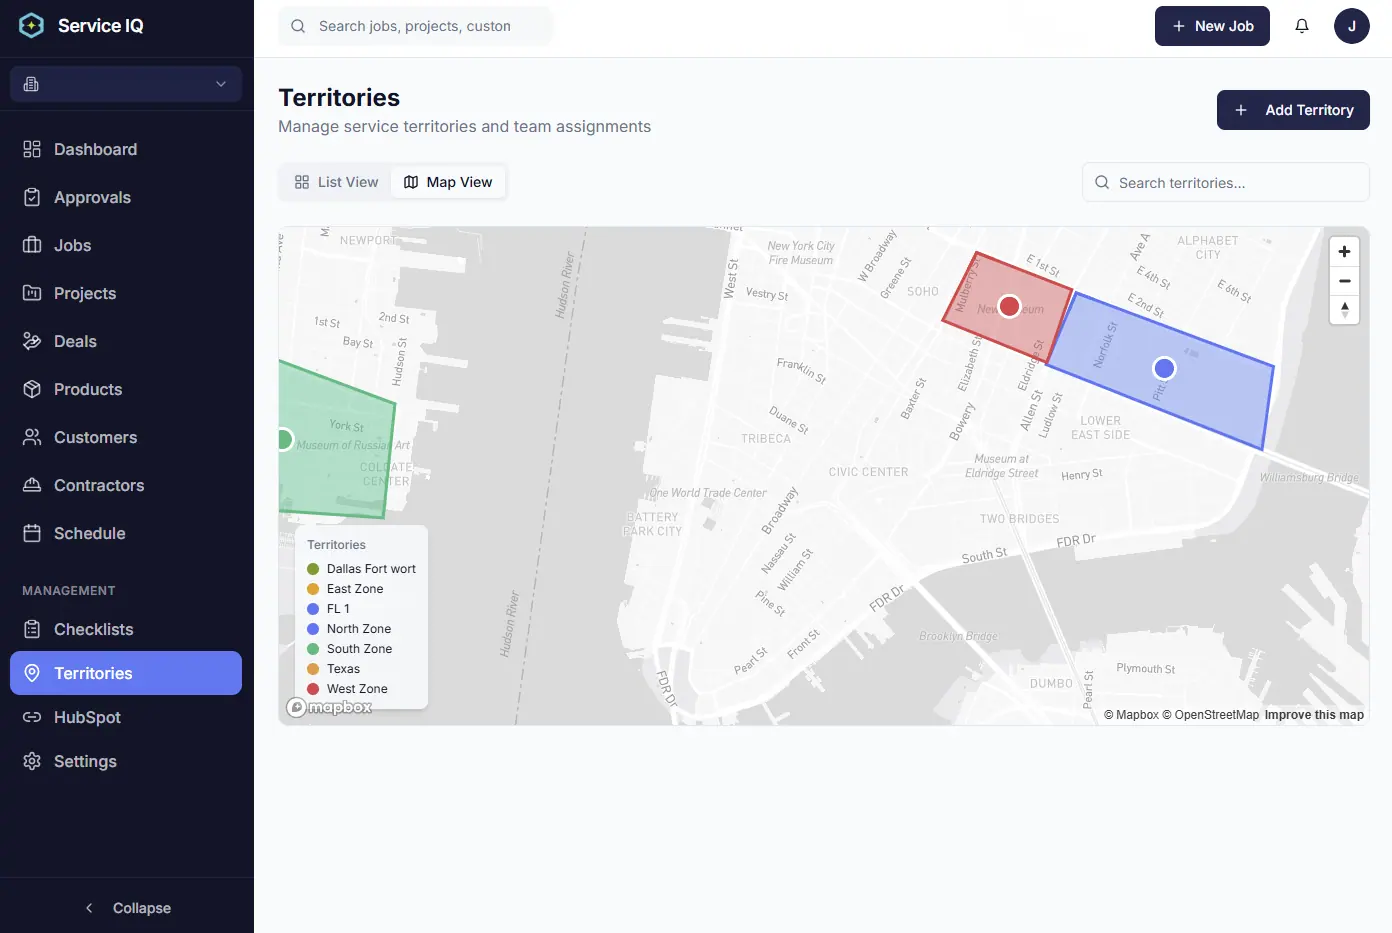Screen dimensions: 1392x933
Task: Go to Products
Action: [126, 389]
